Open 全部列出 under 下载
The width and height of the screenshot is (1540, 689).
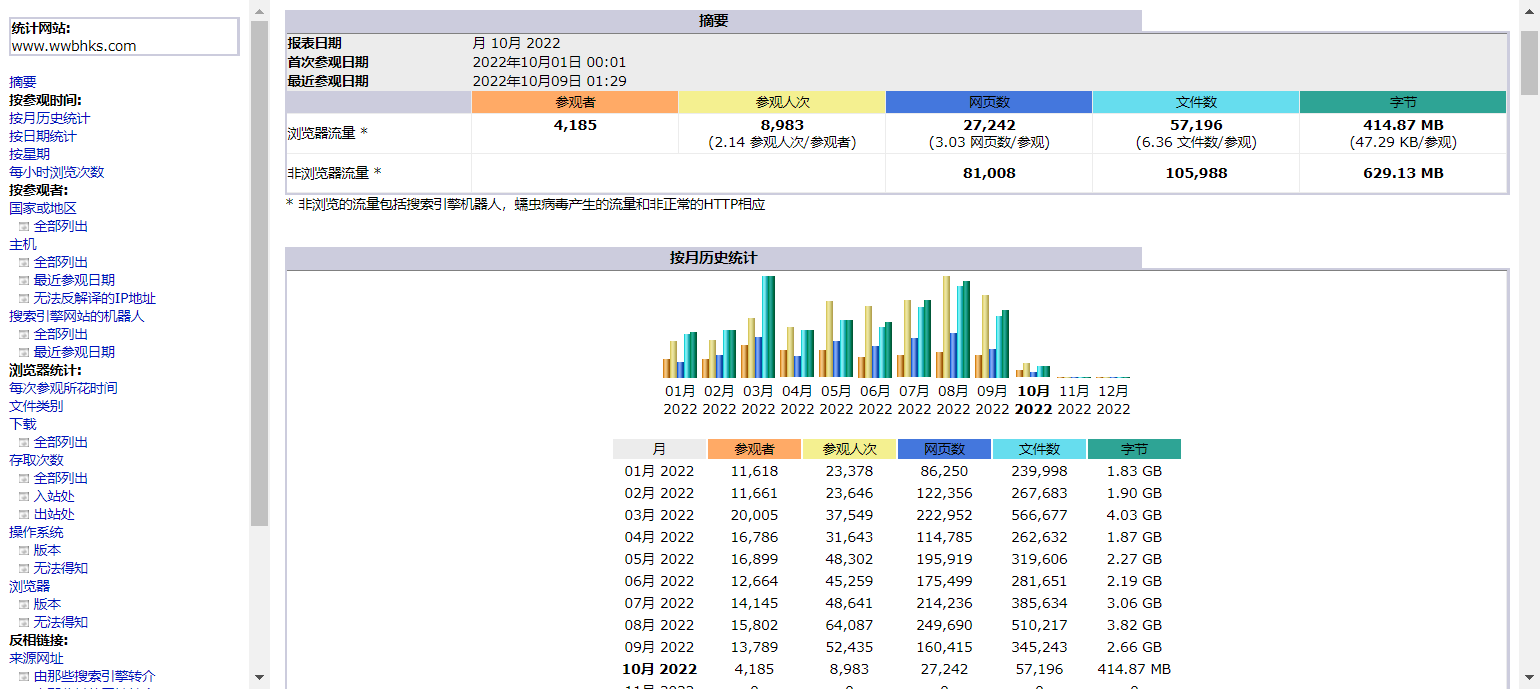pos(61,442)
